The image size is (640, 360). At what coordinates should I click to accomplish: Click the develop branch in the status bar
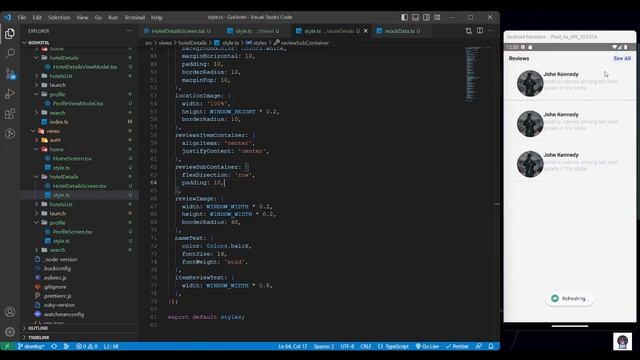coord(31,346)
